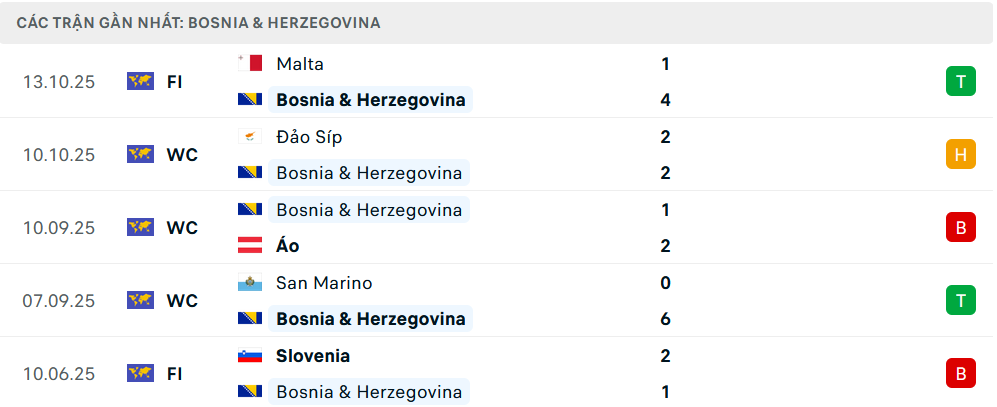Click the Austria flag next to Áo
The height and width of the screenshot is (407, 997).
[x=250, y=246]
